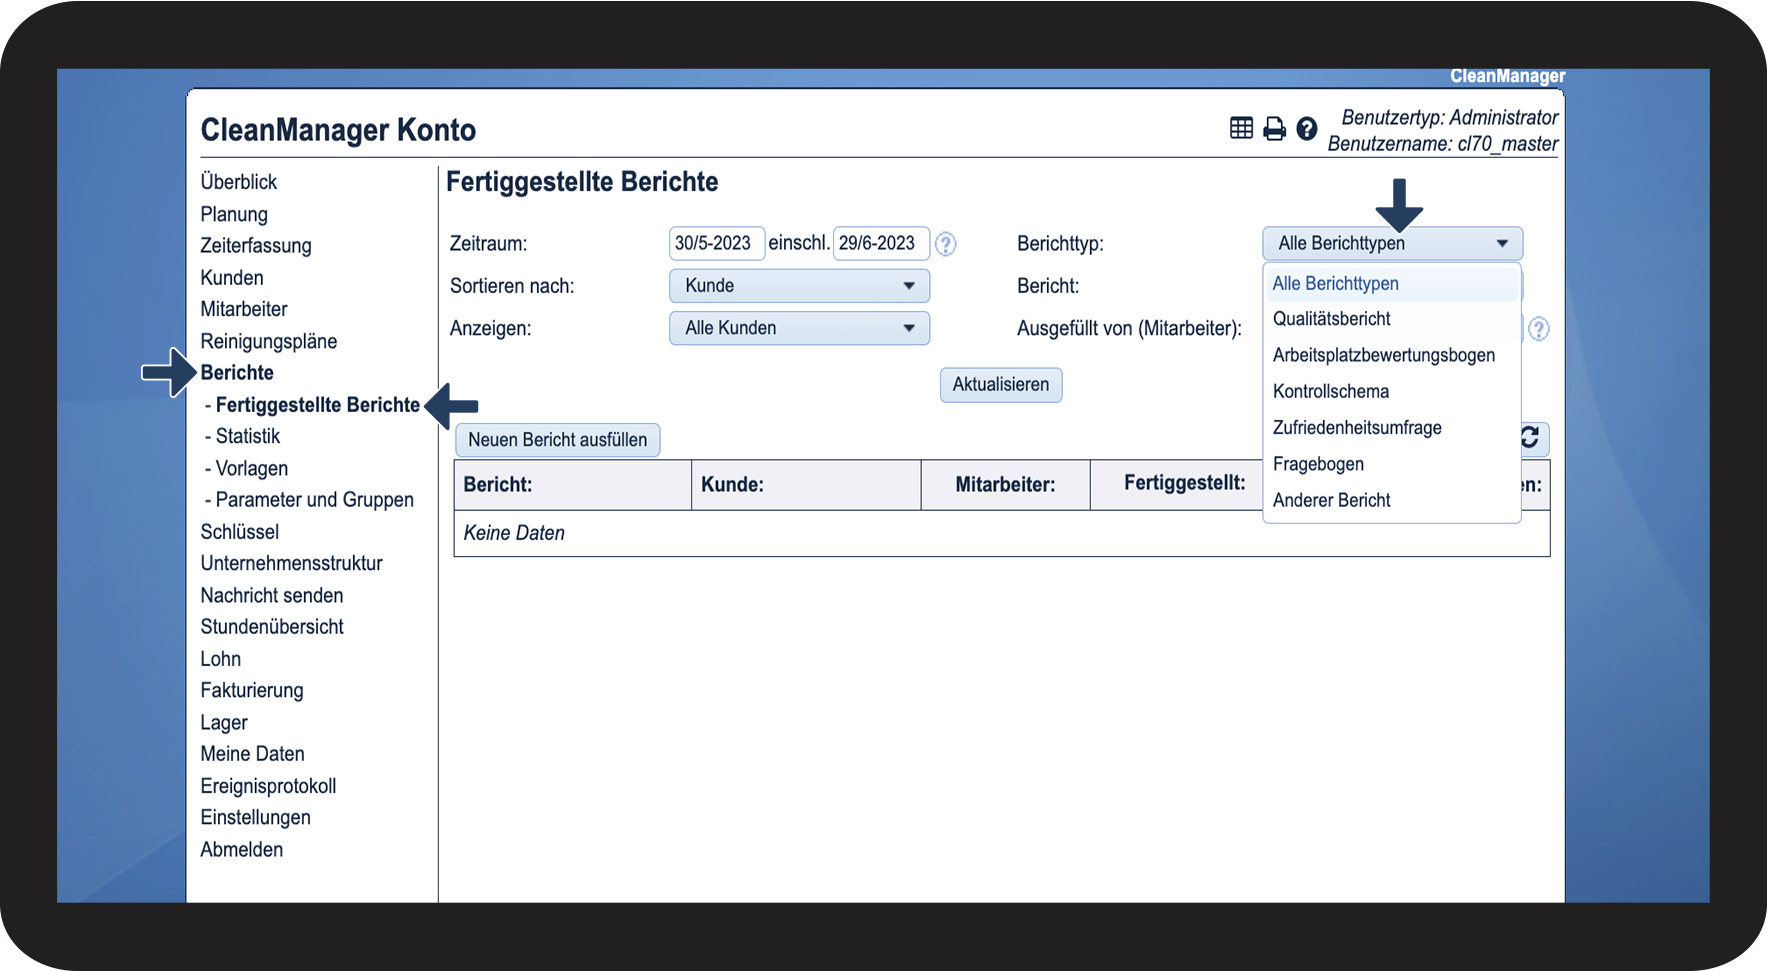
Task: Go to Zeiterfassung
Action: coord(256,246)
